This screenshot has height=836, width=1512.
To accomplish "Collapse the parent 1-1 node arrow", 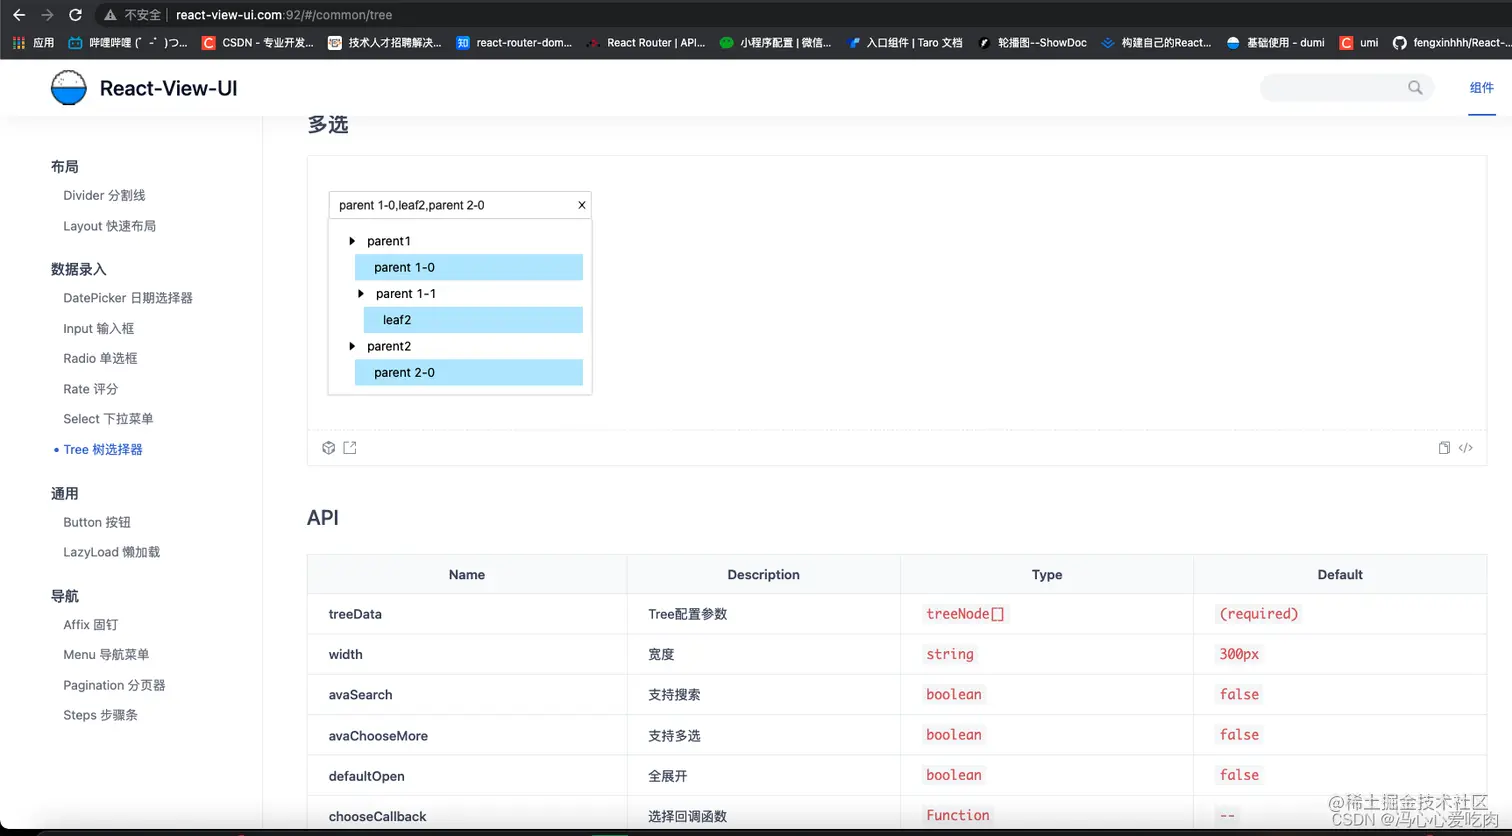I will [361, 293].
